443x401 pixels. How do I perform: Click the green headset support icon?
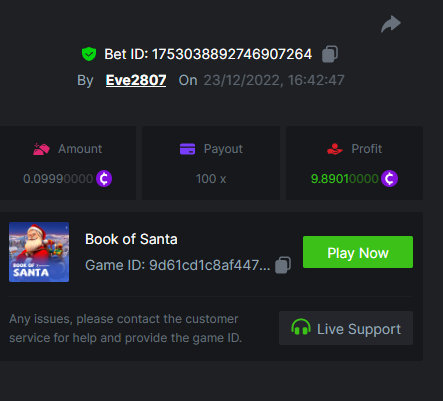point(301,327)
